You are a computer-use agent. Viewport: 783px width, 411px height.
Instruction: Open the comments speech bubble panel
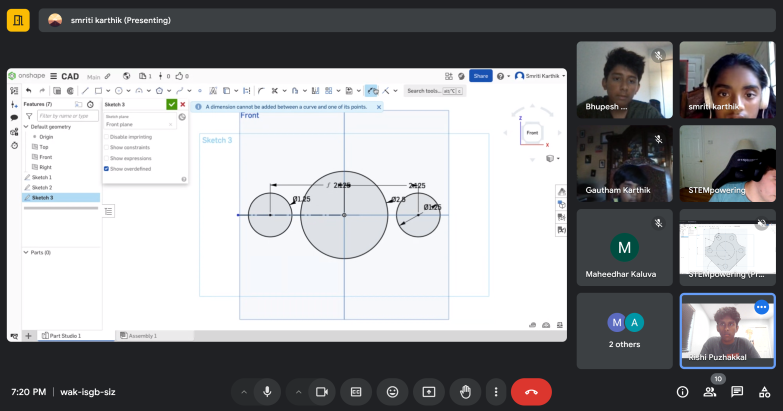click(14, 118)
